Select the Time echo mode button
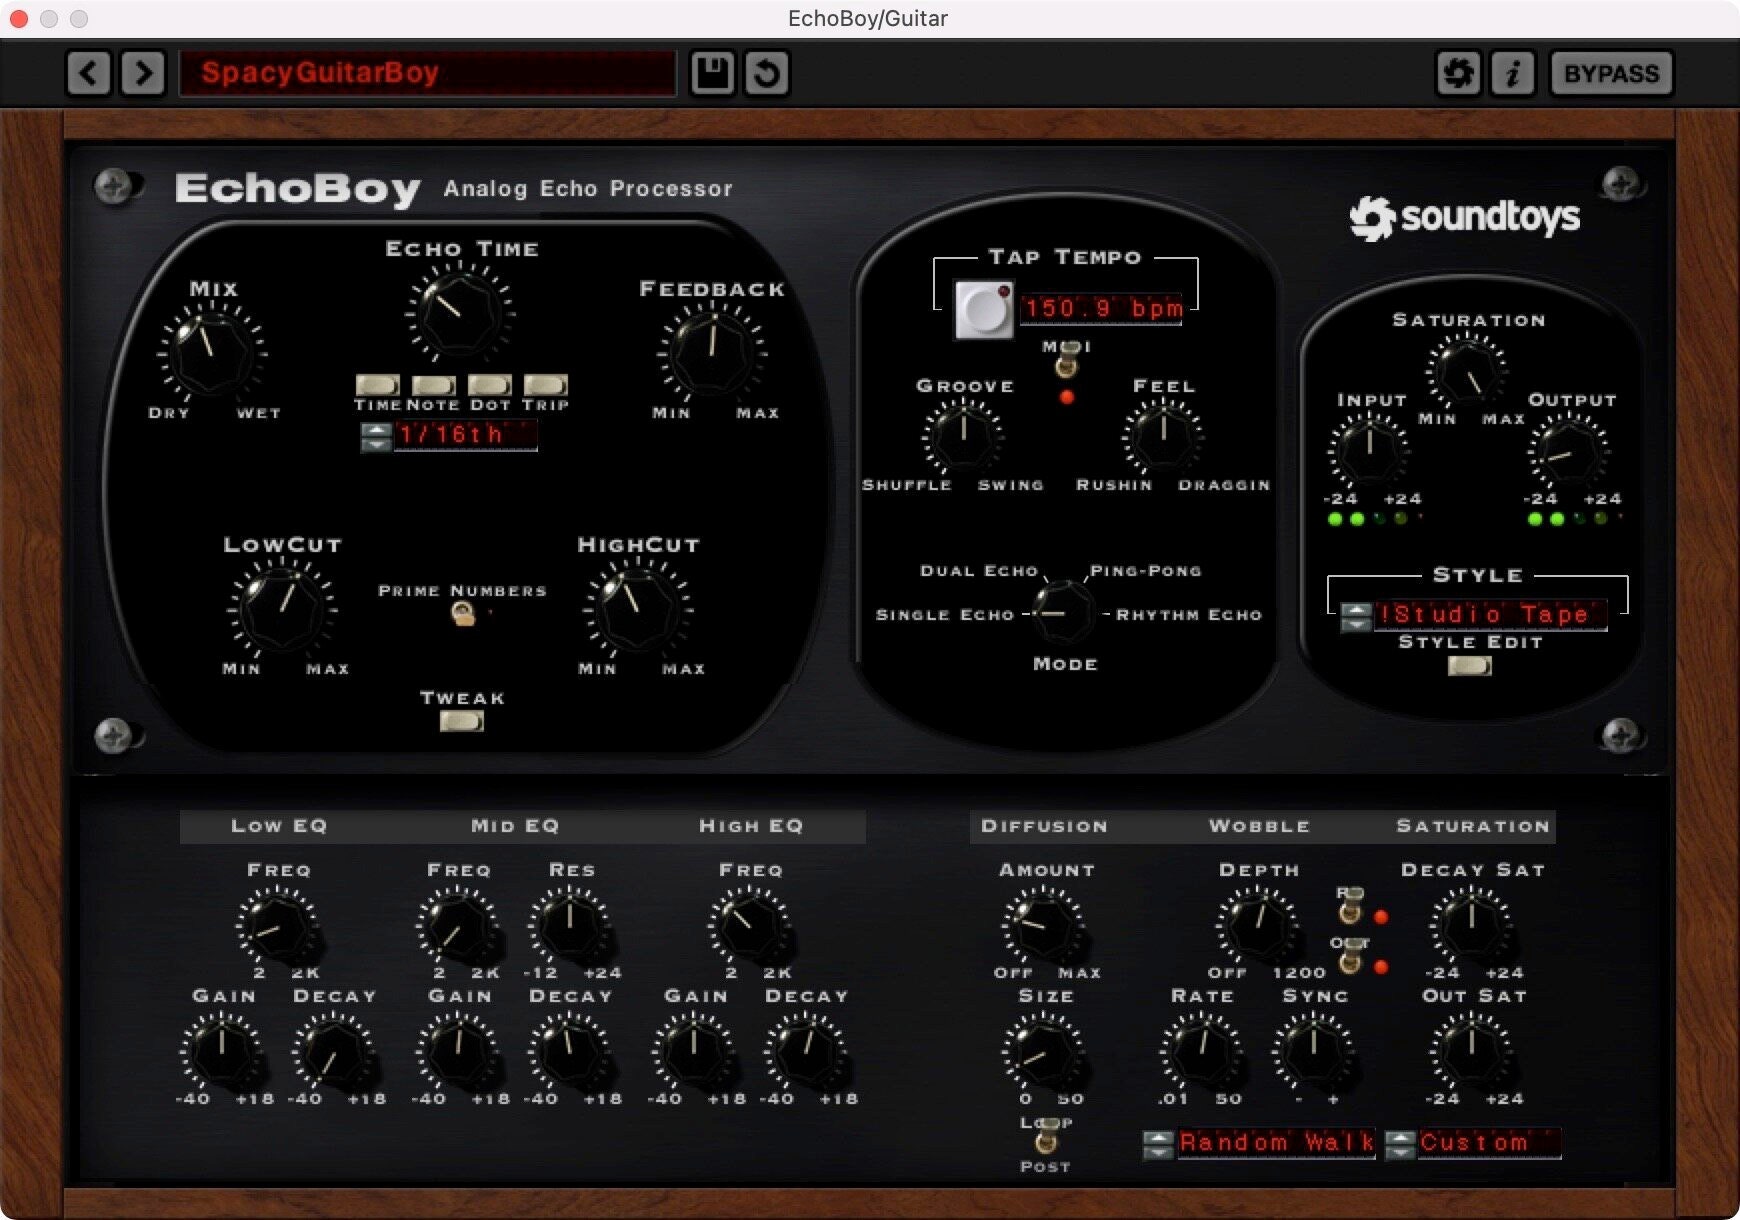Viewport: 1740px width, 1220px height. tap(377, 385)
